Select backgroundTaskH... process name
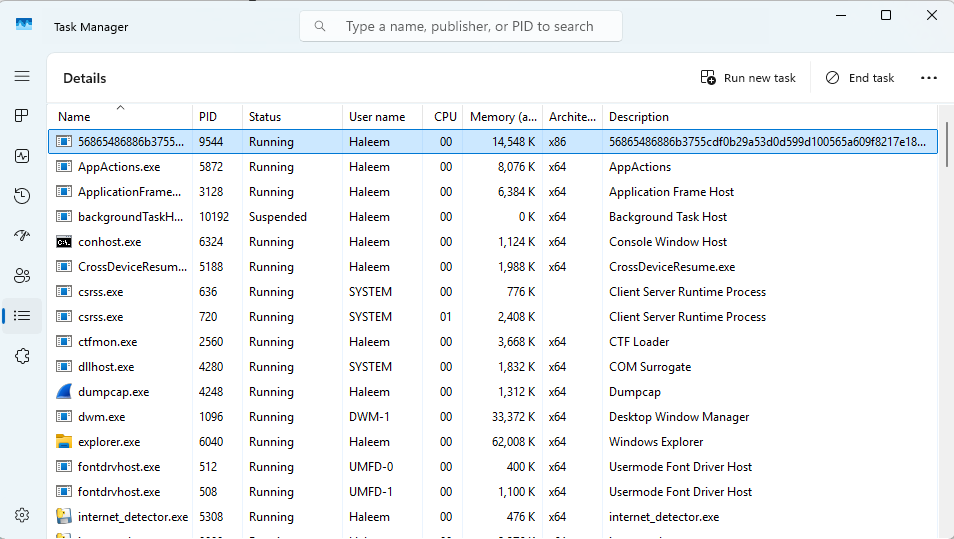The width and height of the screenshot is (954, 539). tap(131, 217)
